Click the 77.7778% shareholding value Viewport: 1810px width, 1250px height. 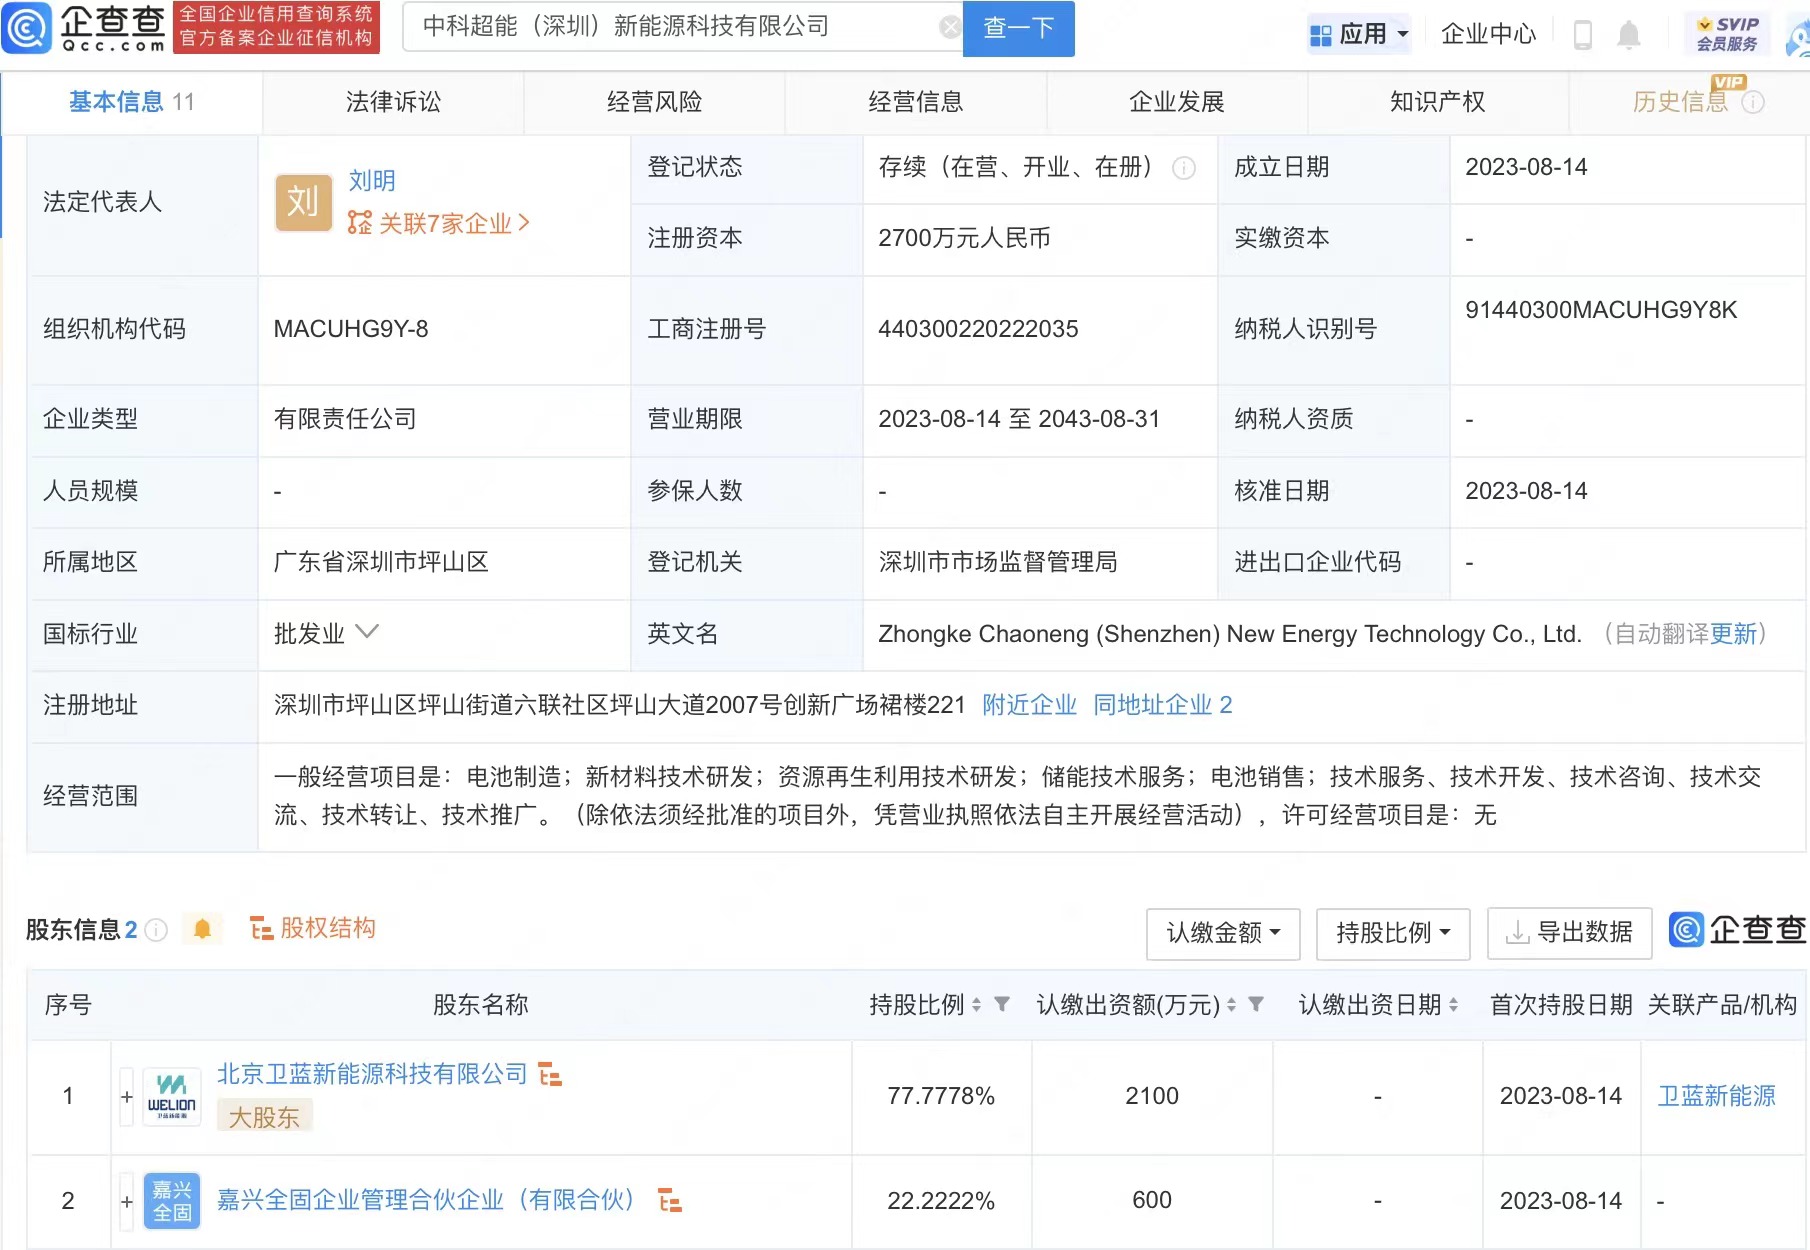pyautogui.click(x=941, y=1097)
